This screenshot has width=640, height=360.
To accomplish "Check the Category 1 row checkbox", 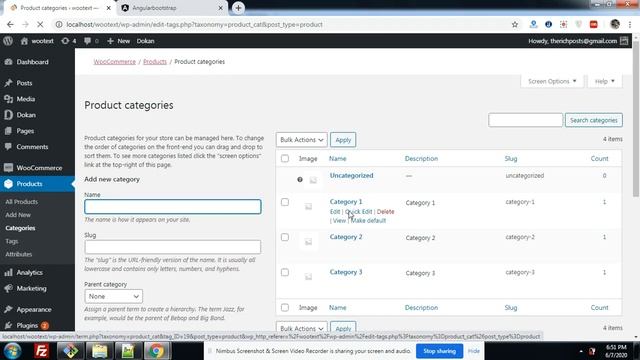I will tap(285, 202).
